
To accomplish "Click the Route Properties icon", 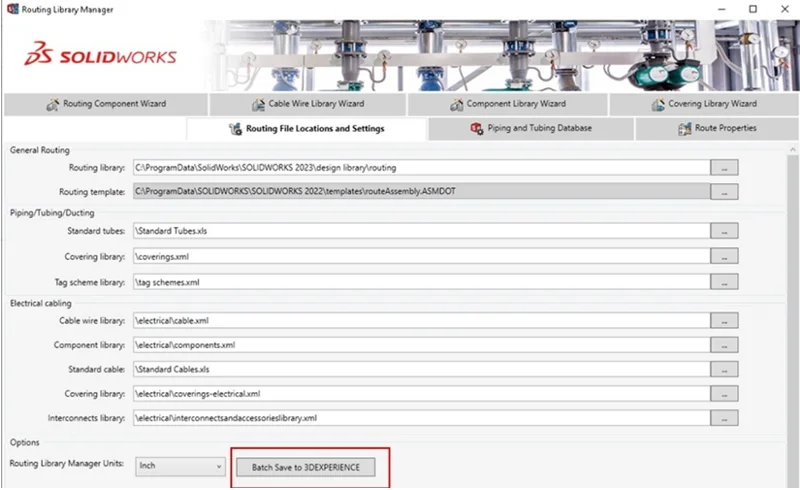I will pyautogui.click(x=684, y=129).
